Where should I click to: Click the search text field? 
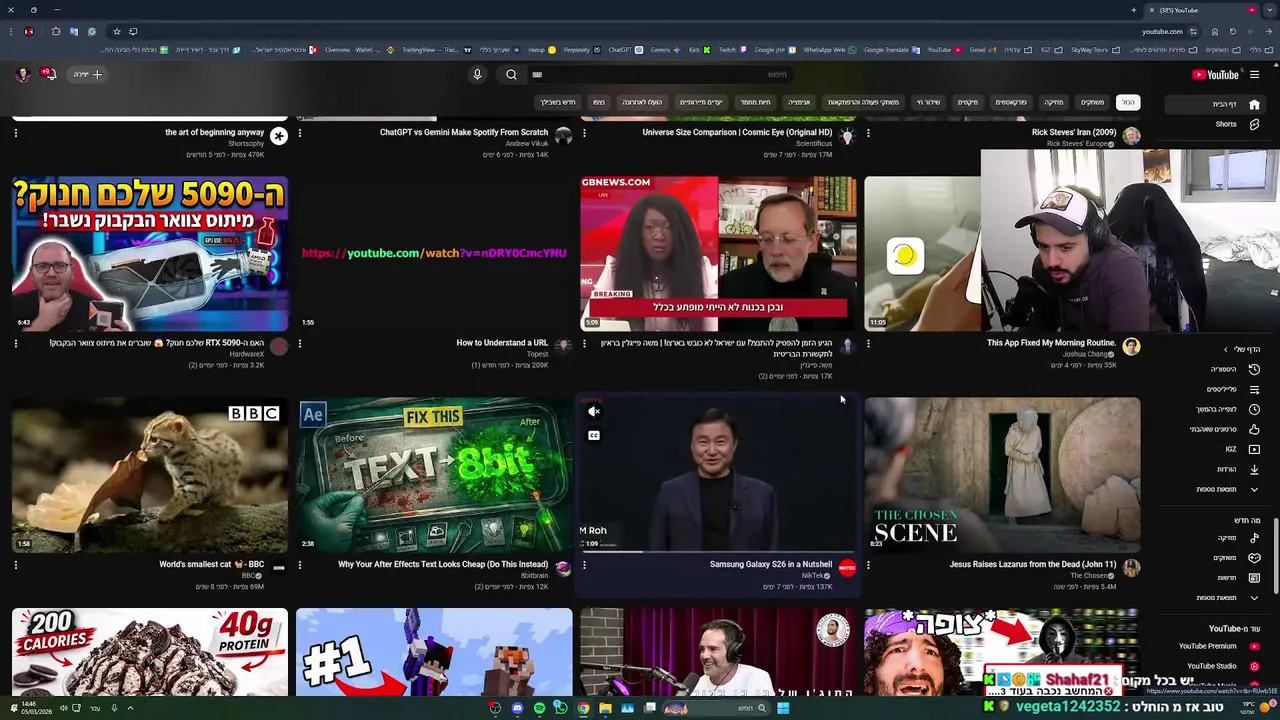660,74
